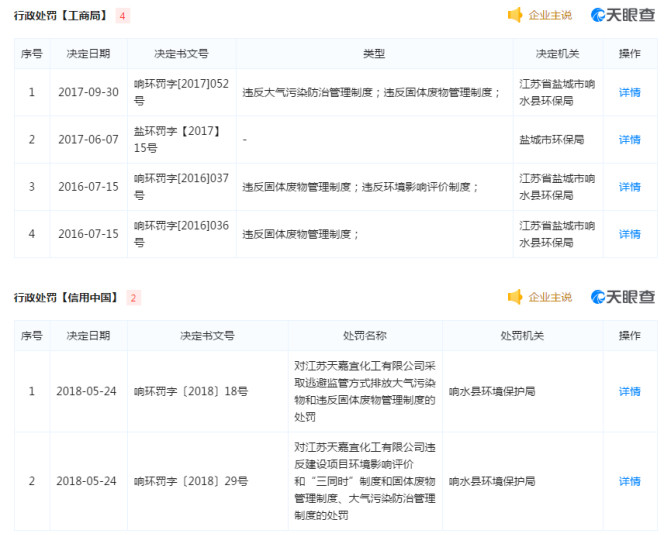Screen dimensions: 664x535
Task: Select heading 行政处罚【工商局】
Action: click(x=61, y=16)
